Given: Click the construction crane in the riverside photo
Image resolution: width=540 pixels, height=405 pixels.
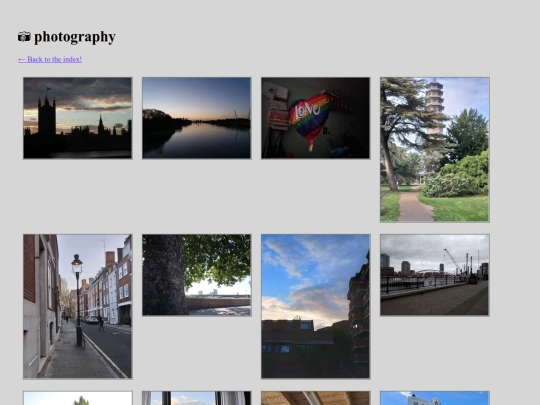Looking at the screenshot, I should (x=453, y=260).
